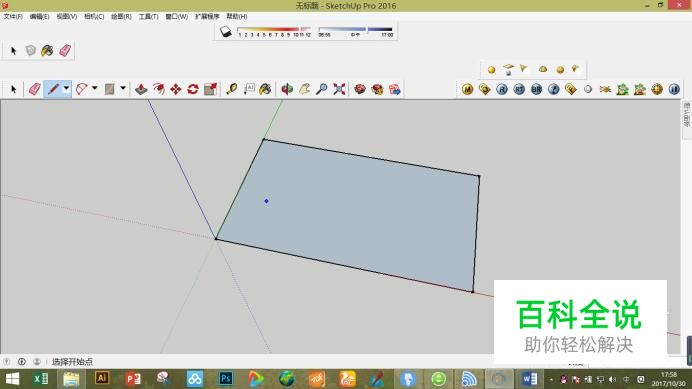This screenshot has width=692, height=389.
Task: Pick the Rectangle shape tool
Action: pos(109,89)
